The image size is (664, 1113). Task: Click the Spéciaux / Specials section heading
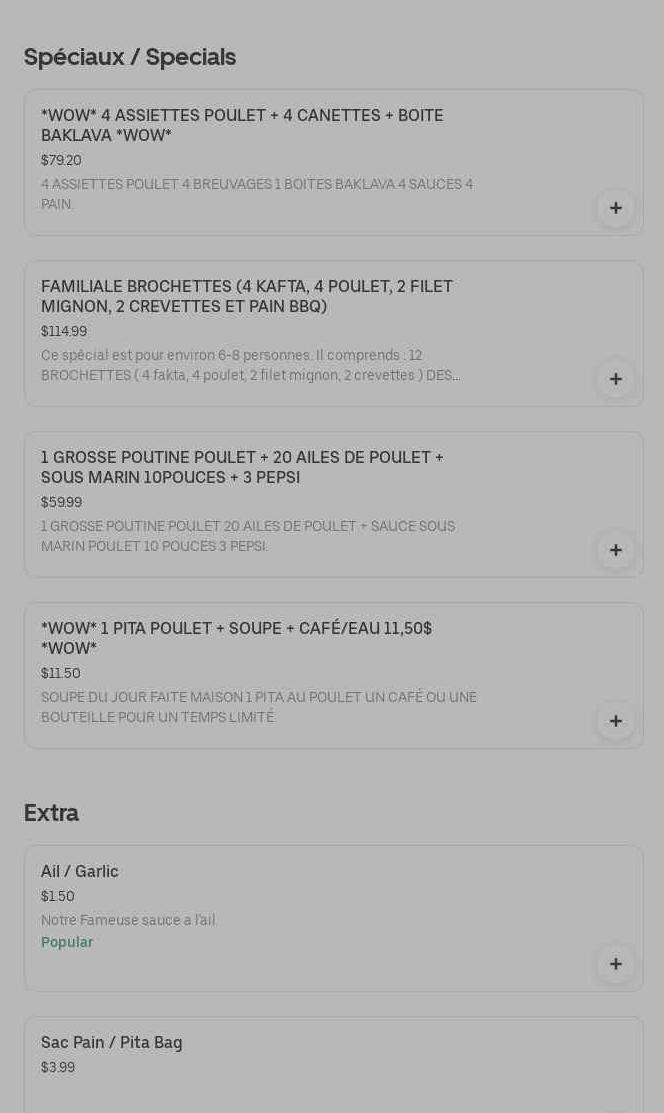(x=130, y=57)
